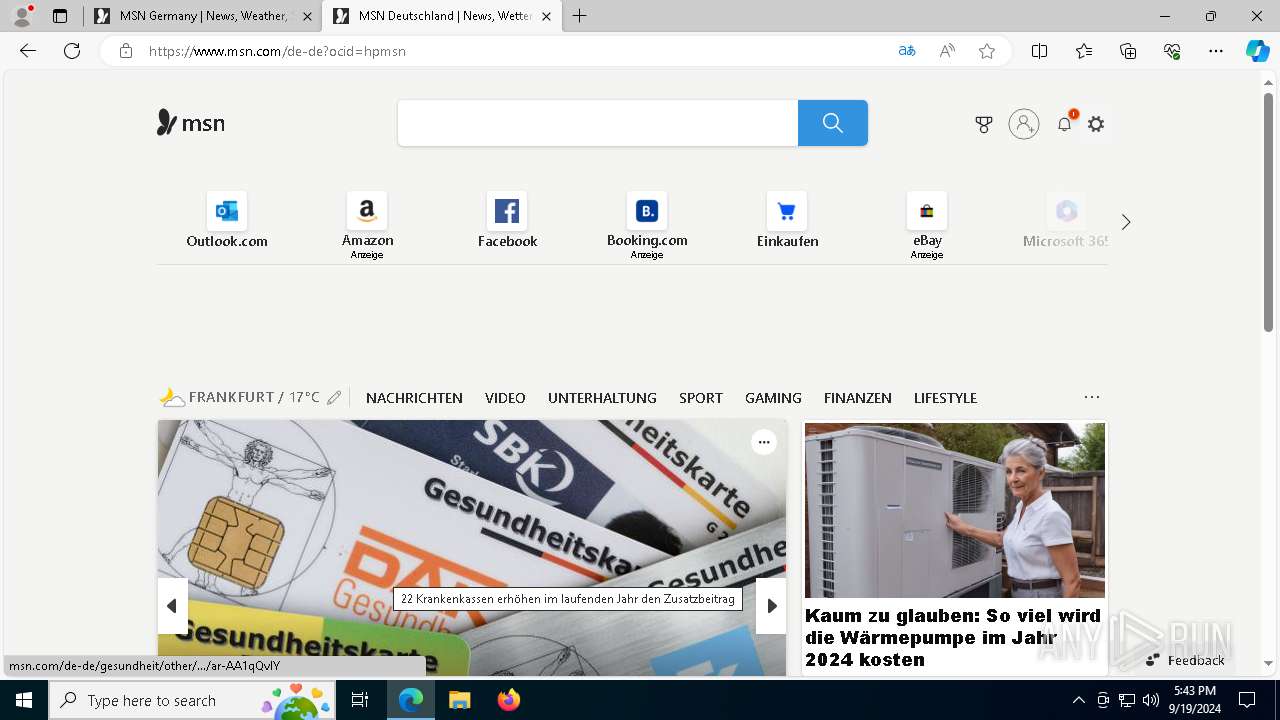
Task: Add page to favorites star icon
Action: pyautogui.click(x=987, y=51)
